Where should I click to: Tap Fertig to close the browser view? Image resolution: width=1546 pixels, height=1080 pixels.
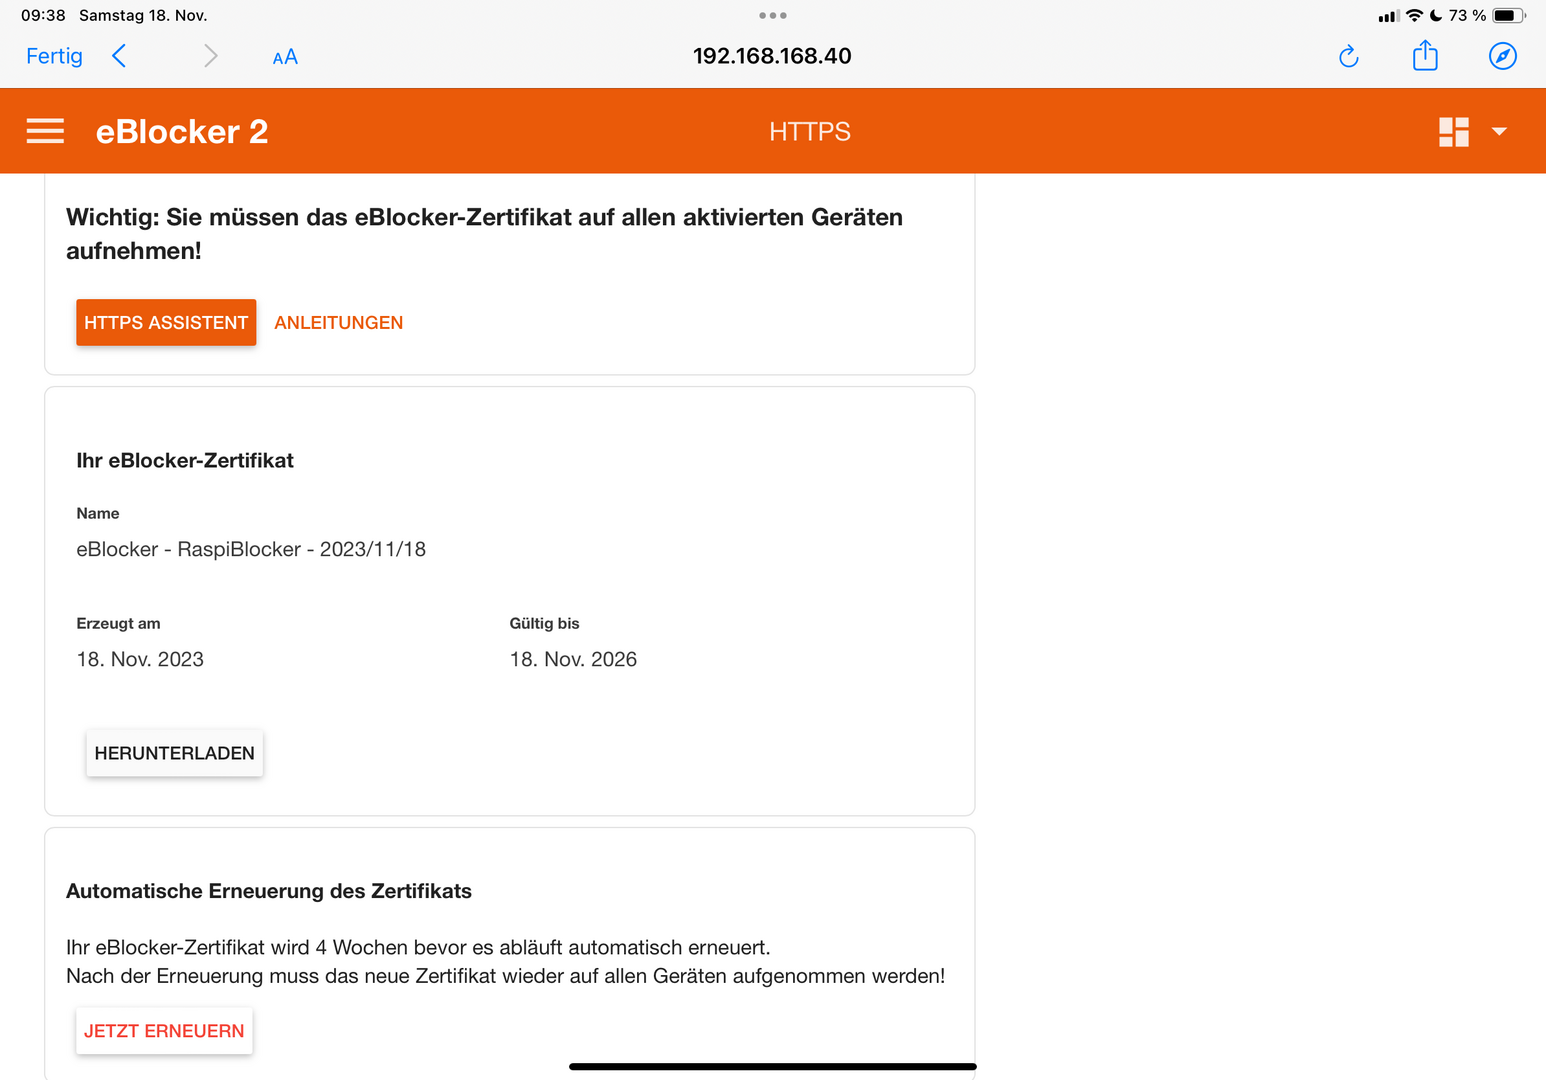click(x=54, y=56)
